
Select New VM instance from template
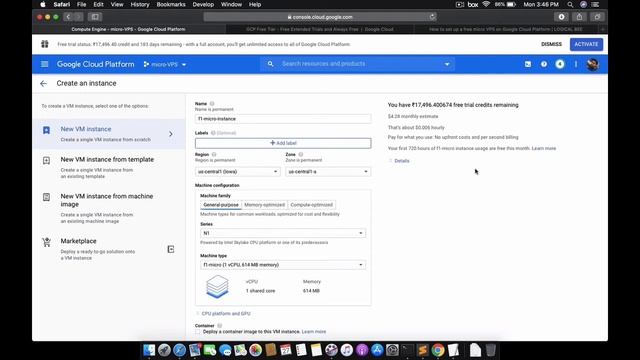(x=109, y=167)
